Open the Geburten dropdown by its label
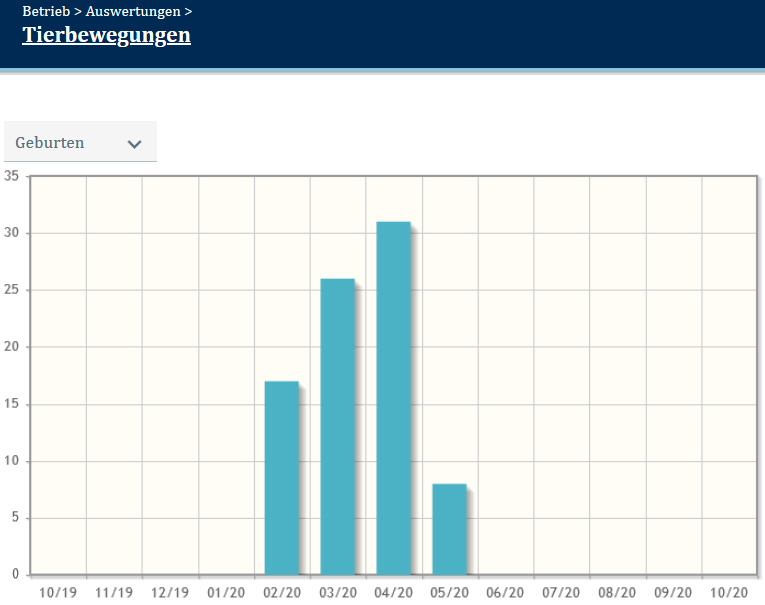 (50, 143)
